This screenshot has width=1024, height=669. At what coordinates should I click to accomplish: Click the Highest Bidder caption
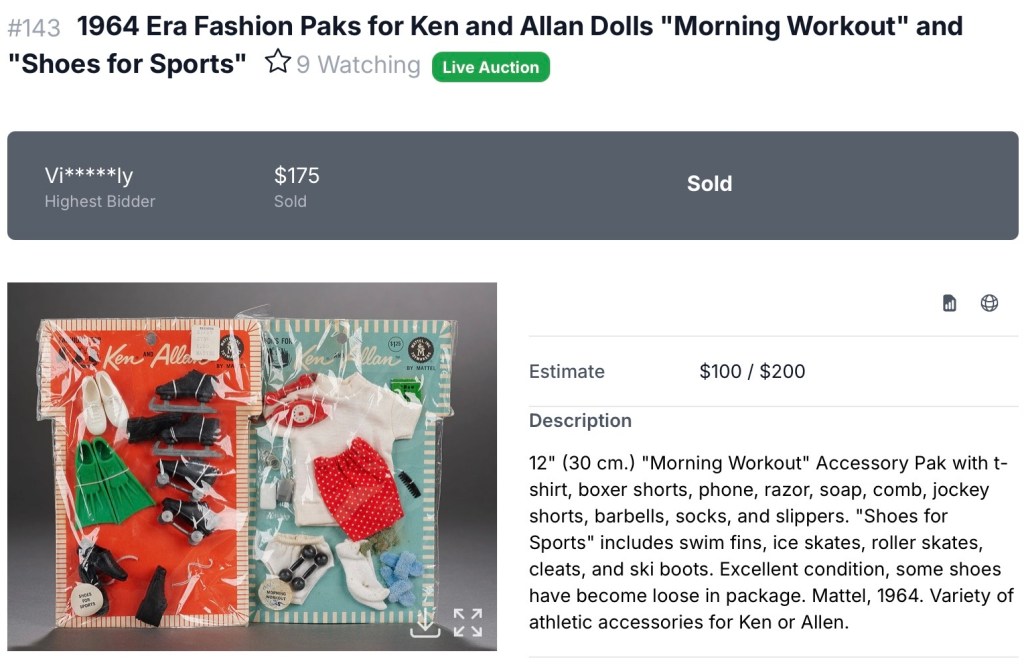100,201
